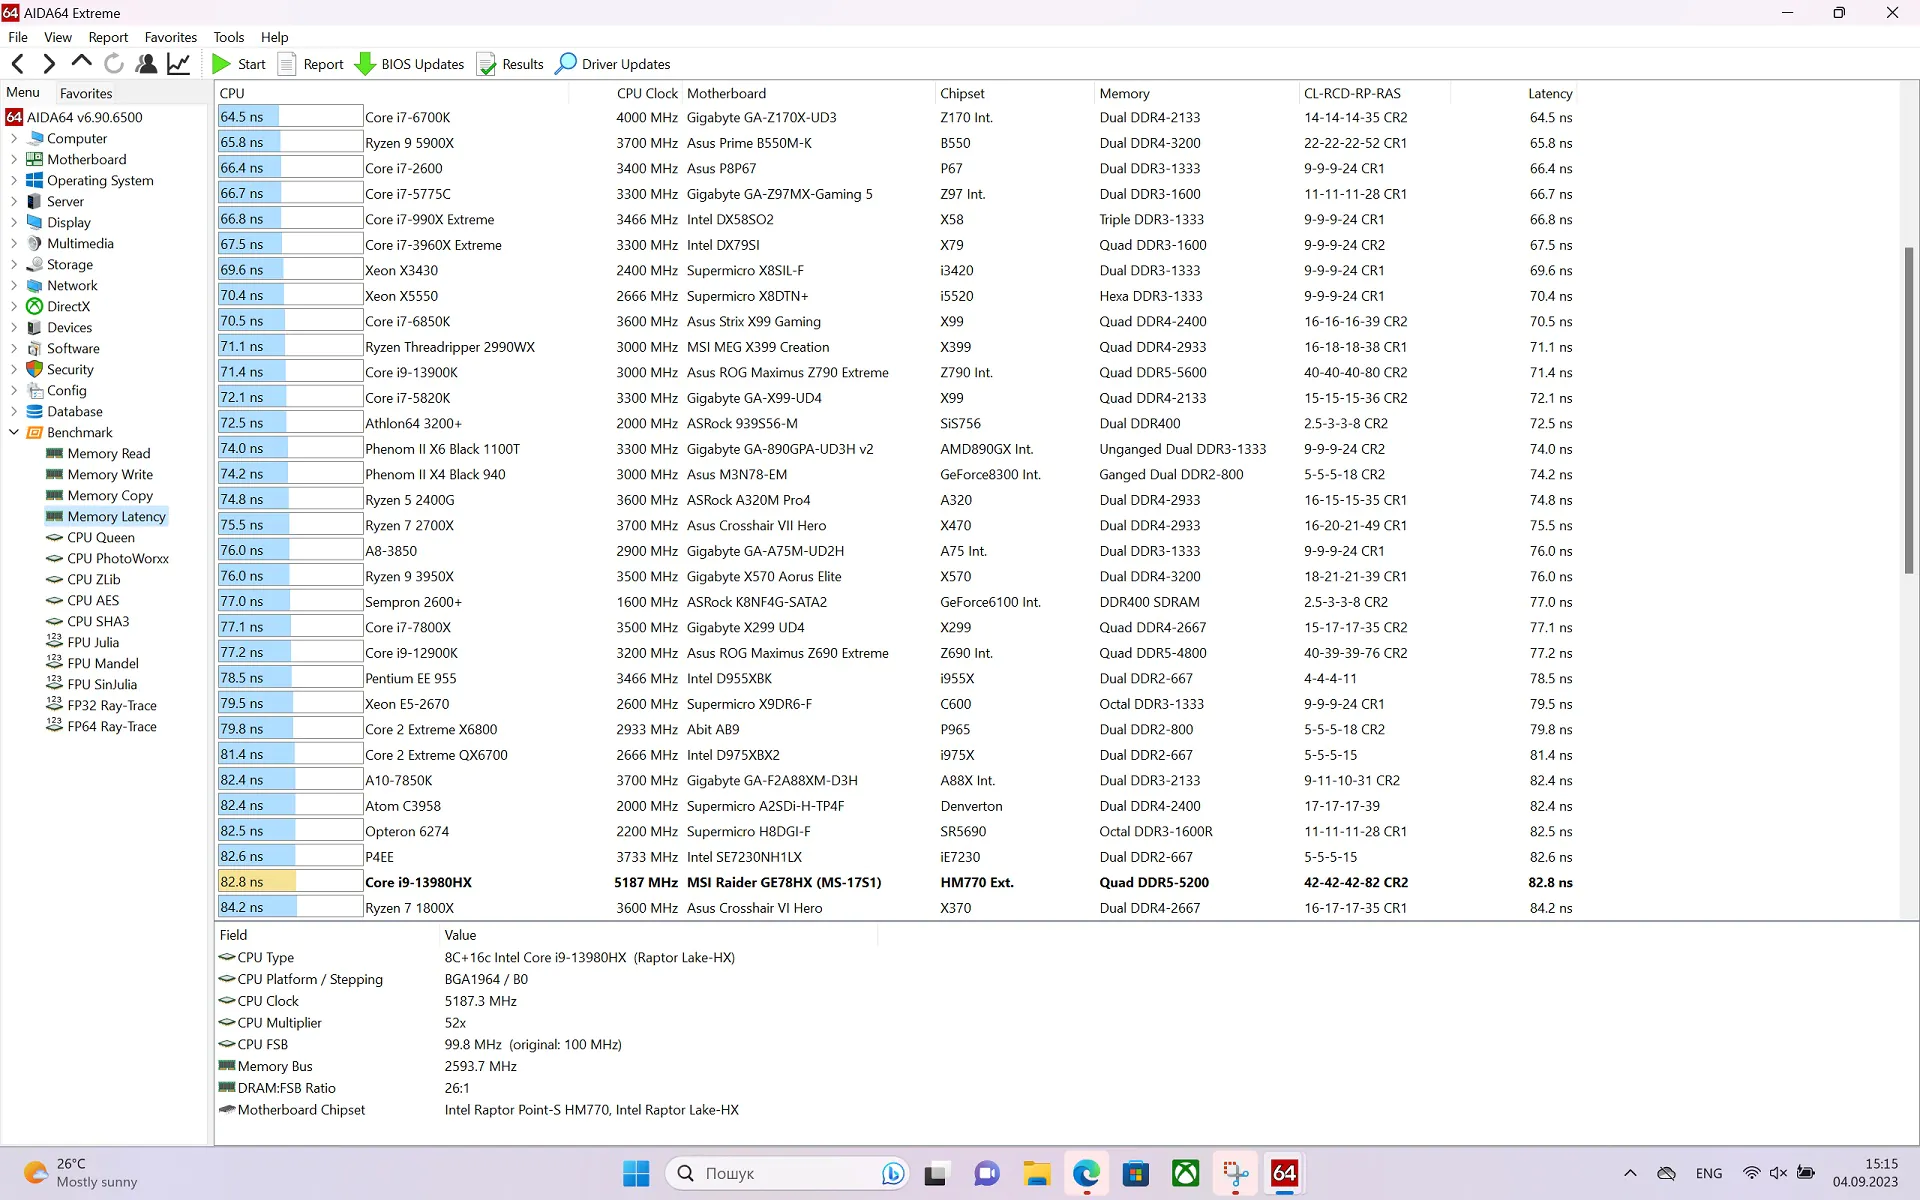Select the Software icon in tree
Image resolution: width=1920 pixels, height=1200 pixels.
[35, 349]
